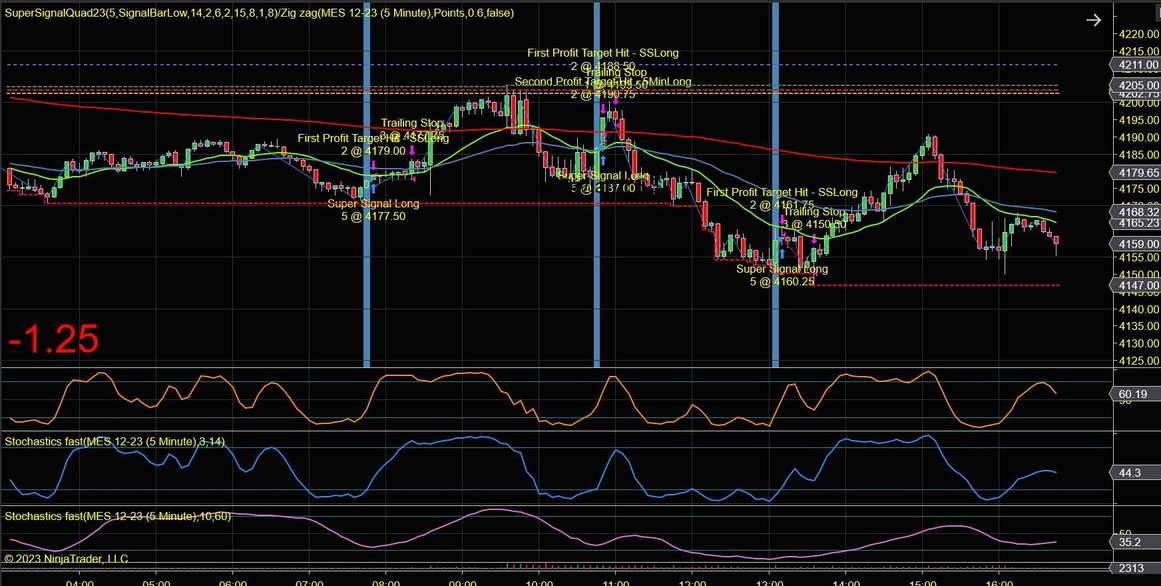The image size is (1161, 586).
Task: Select the Trailing Stop 4150.00 annotation
Action: coord(812,216)
